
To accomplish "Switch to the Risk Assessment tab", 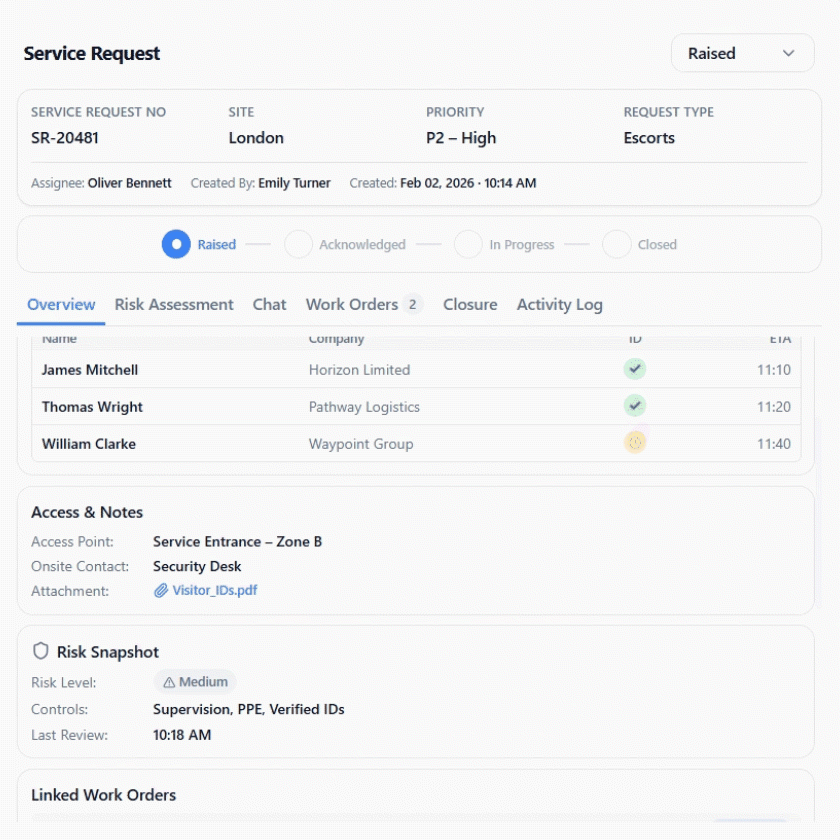I will coord(174,304).
